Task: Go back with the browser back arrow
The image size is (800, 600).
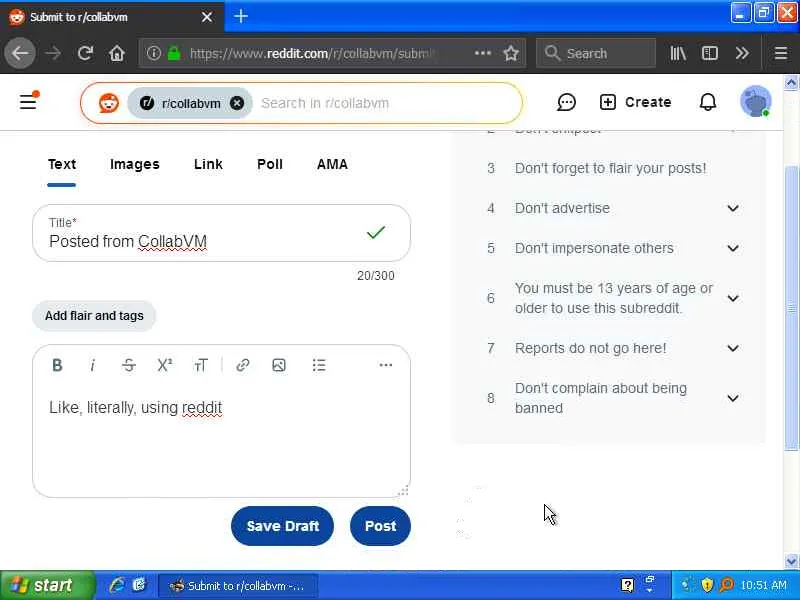Action: point(20,53)
